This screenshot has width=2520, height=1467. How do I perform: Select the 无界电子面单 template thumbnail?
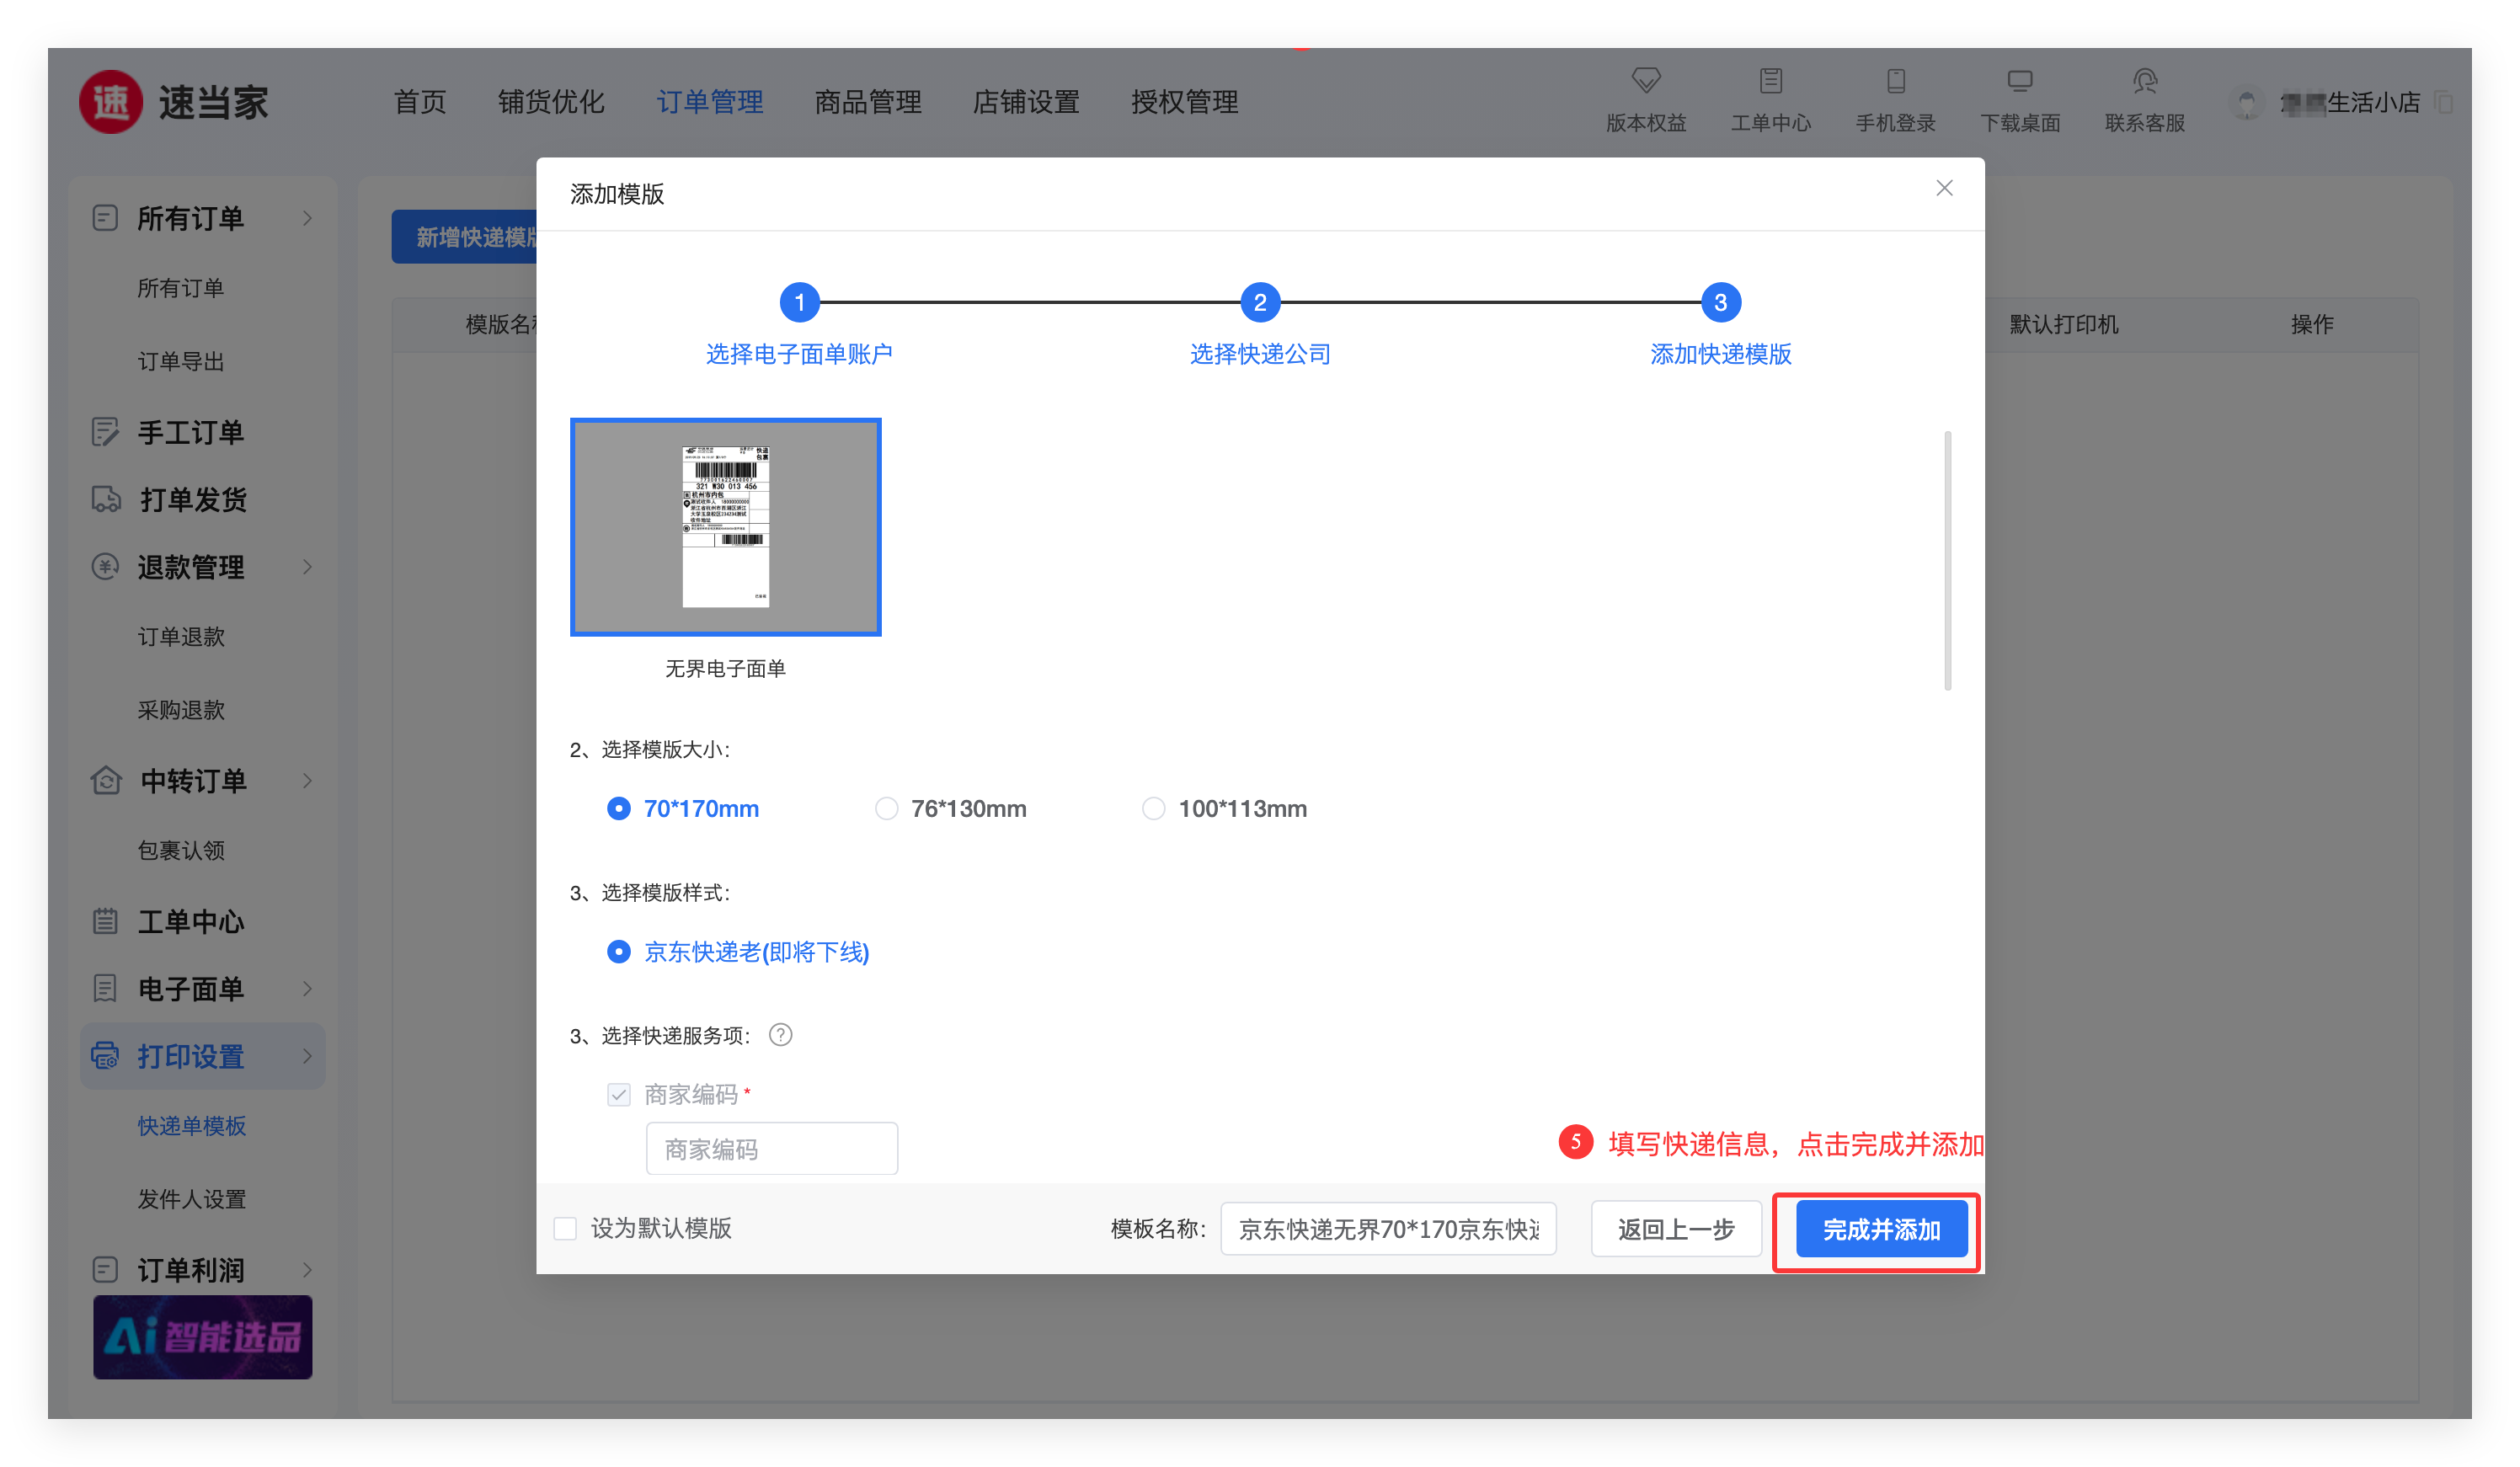click(725, 527)
